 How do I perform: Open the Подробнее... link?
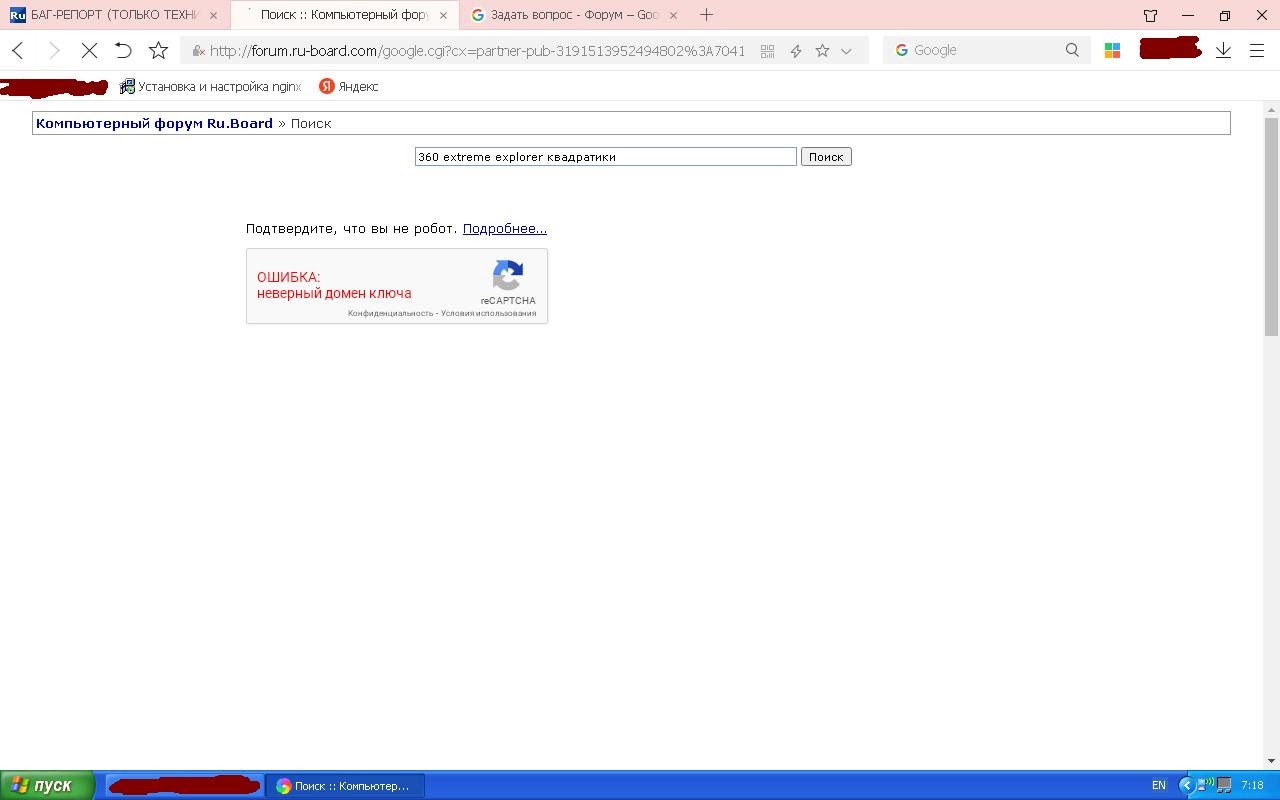click(x=505, y=229)
